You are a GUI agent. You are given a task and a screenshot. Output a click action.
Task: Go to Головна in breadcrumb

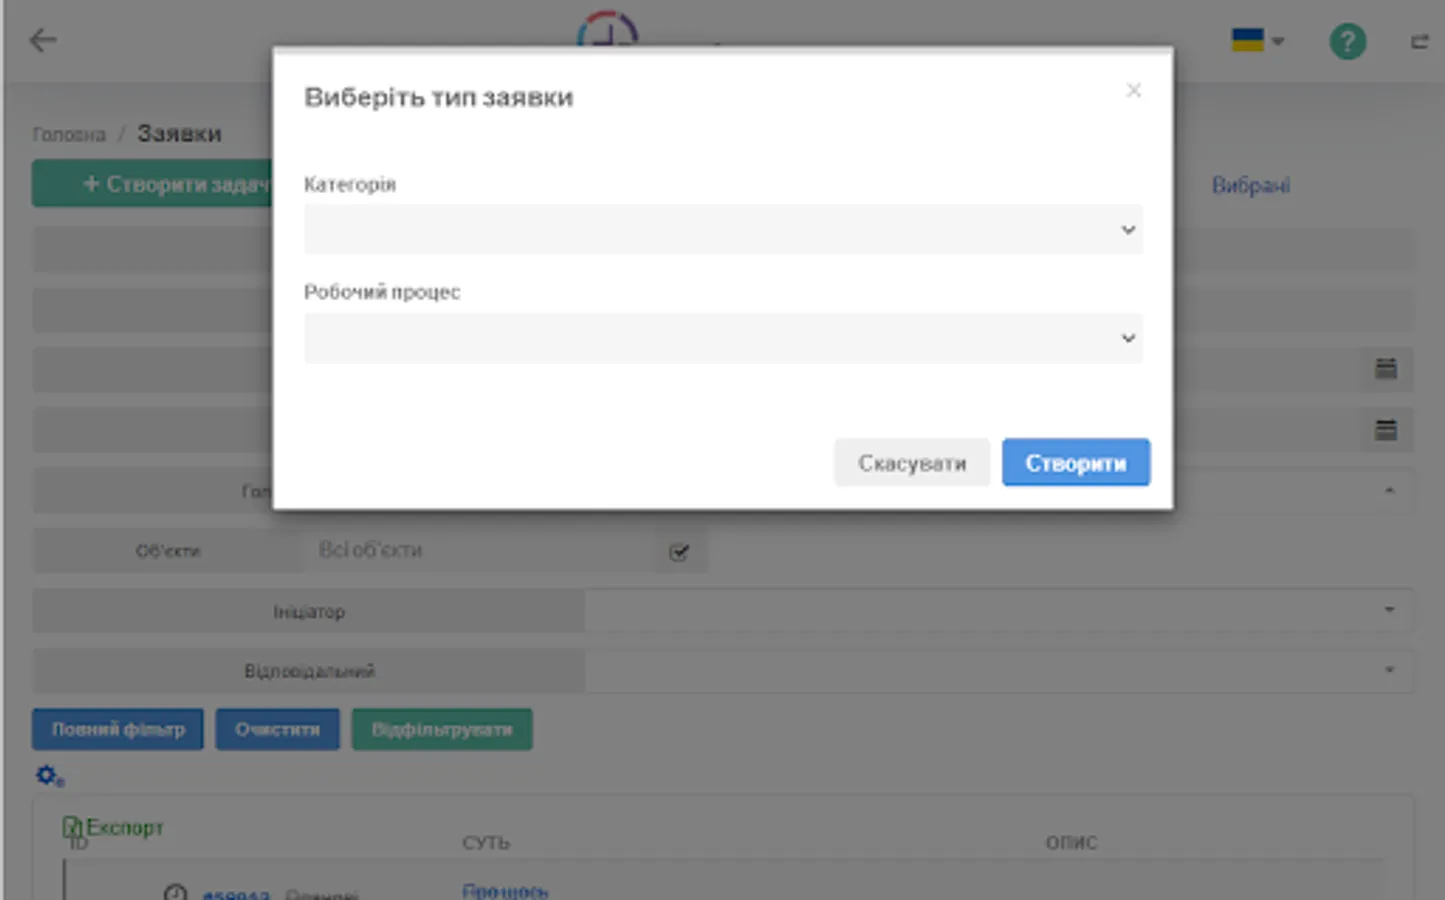tap(69, 135)
